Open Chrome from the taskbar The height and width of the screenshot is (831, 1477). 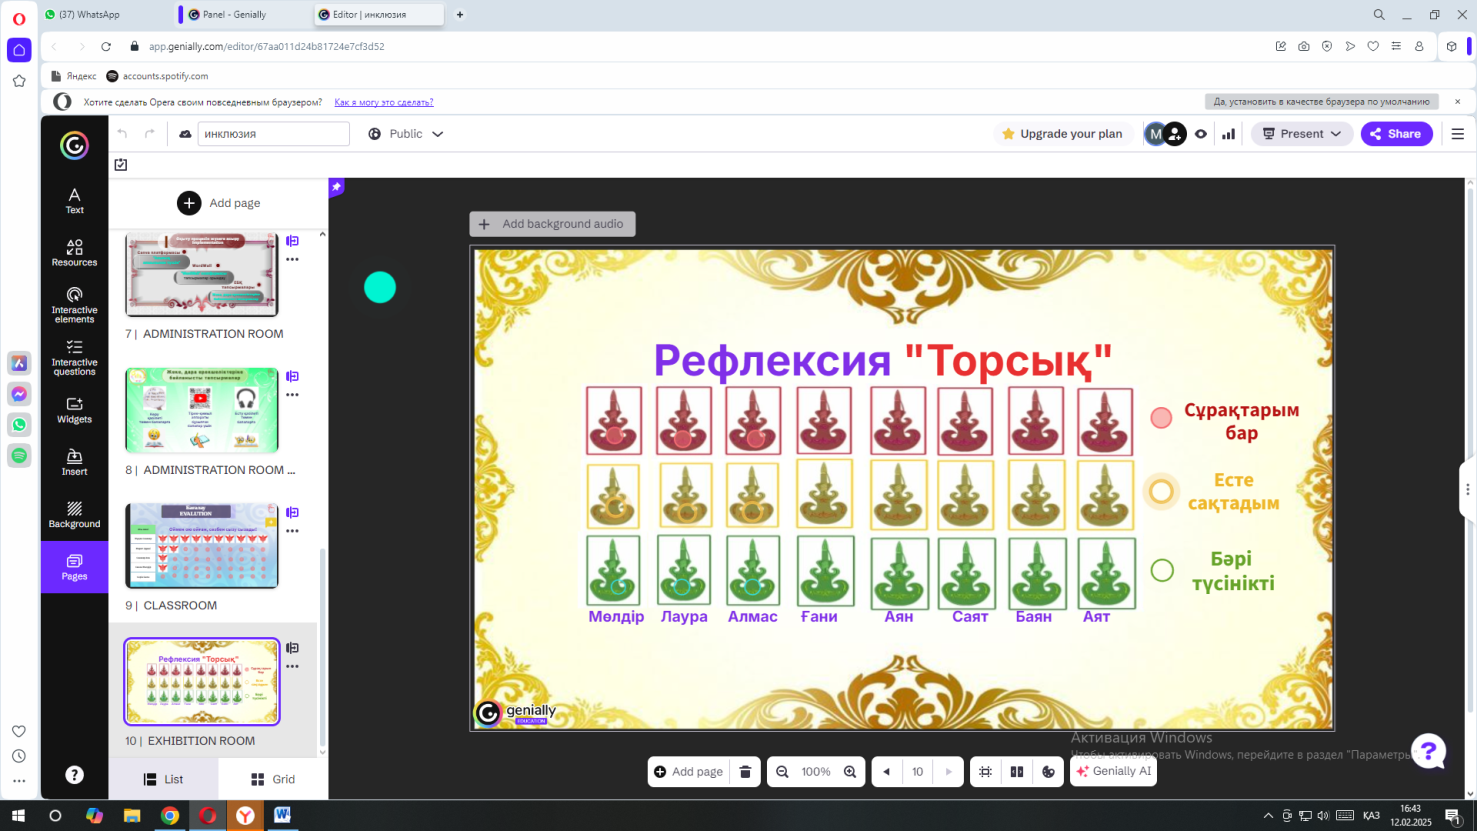pos(170,816)
